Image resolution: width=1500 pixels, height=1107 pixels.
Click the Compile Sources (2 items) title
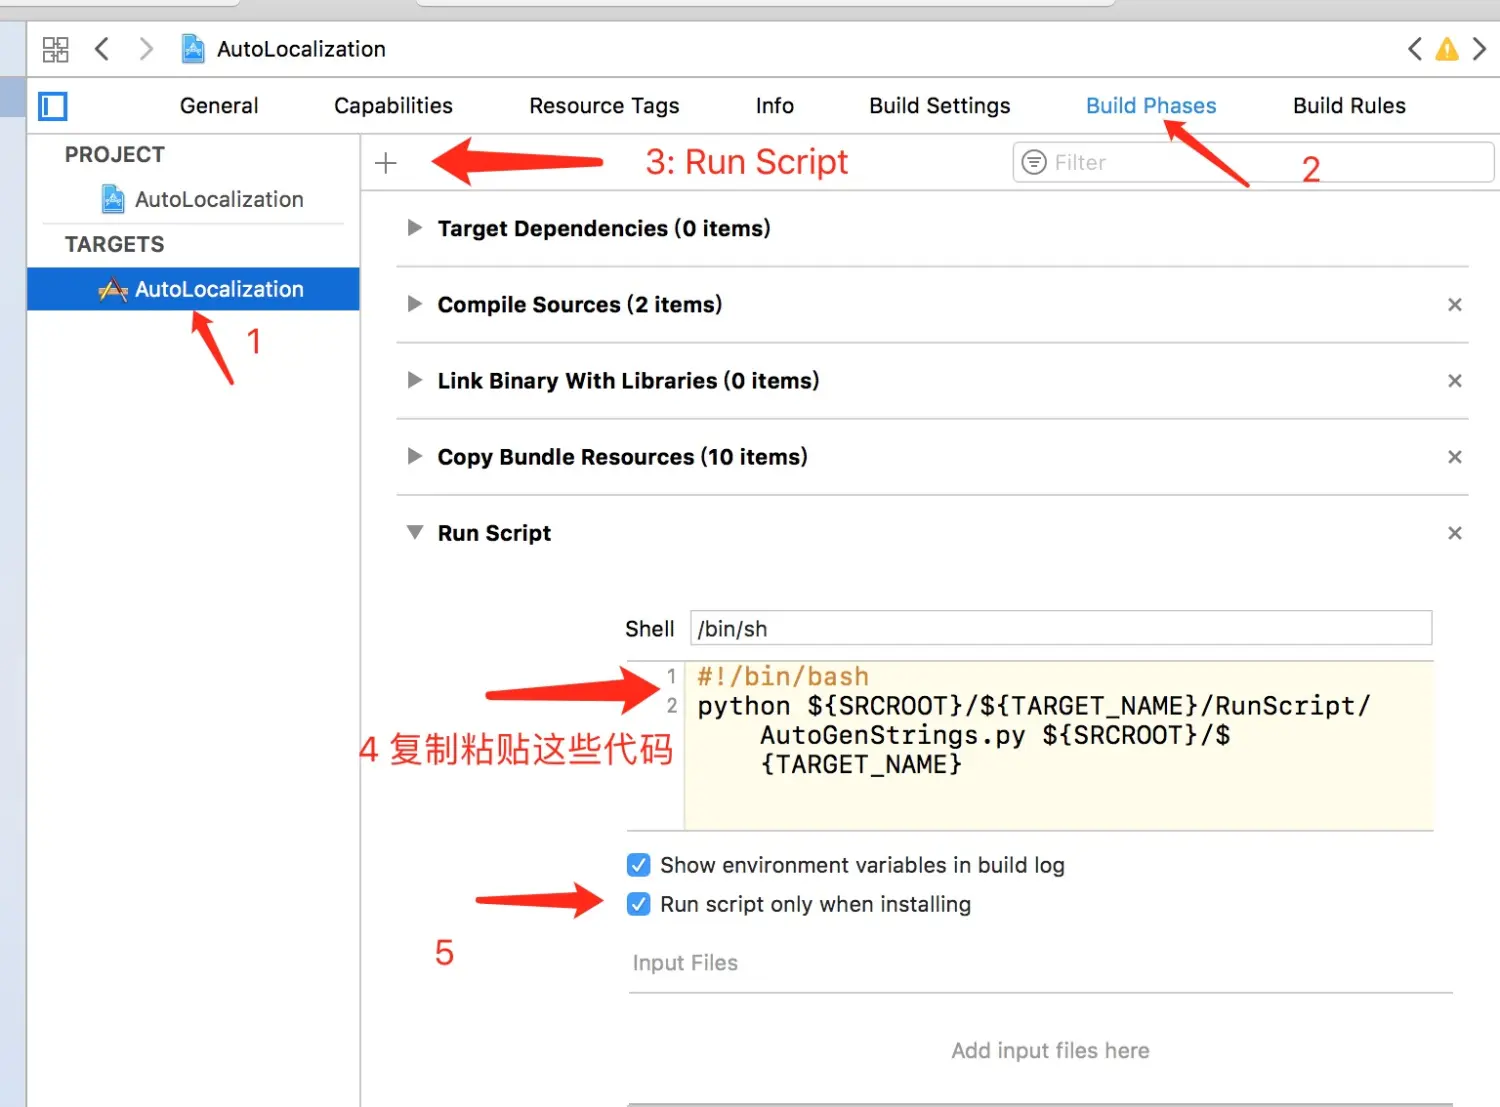click(x=580, y=305)
